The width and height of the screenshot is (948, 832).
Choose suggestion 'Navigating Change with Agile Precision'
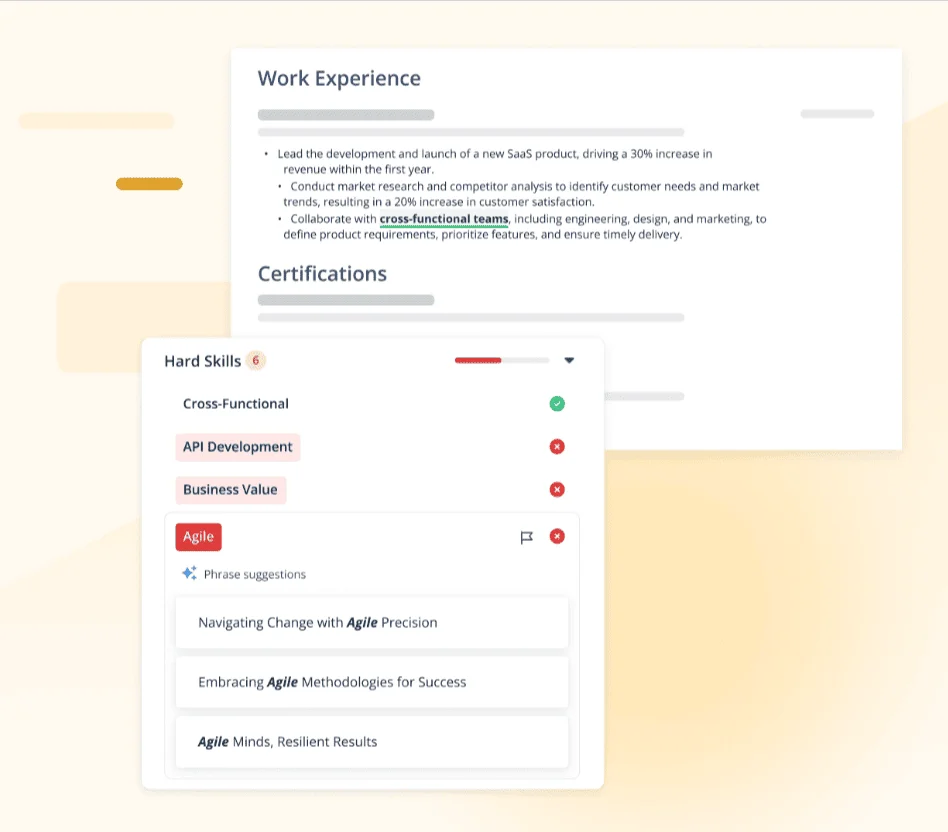[x=372, y=622]
